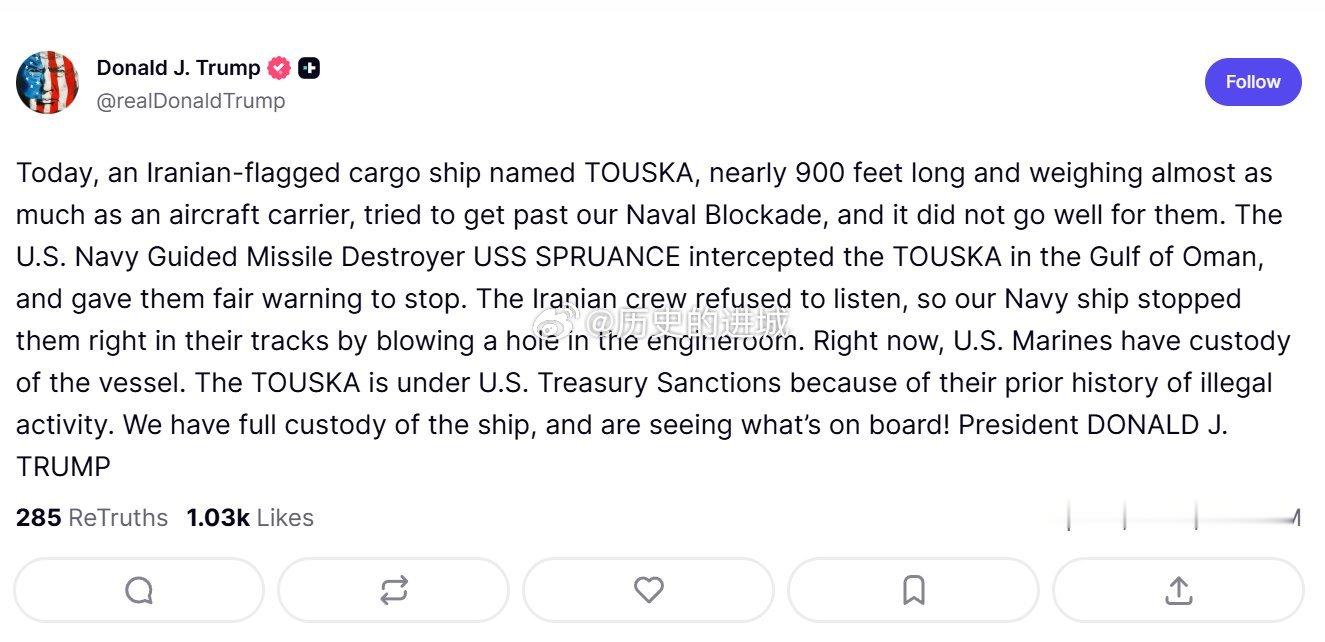
Task: Click the closing TRUMP signature word
Action: (x=63, y=467)
